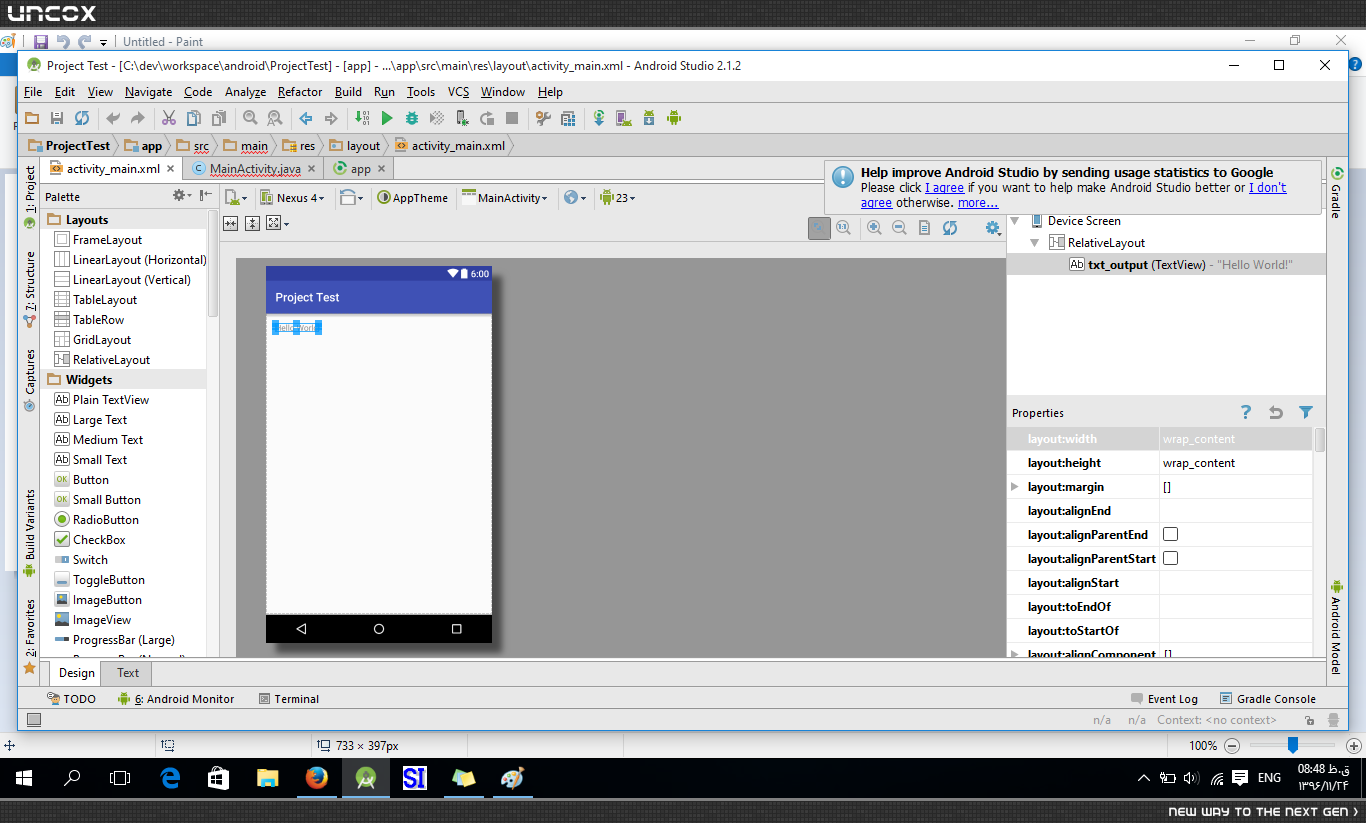Click the Synchronize icon next to Save
The image size is (1366, 823).
[82, 118]
